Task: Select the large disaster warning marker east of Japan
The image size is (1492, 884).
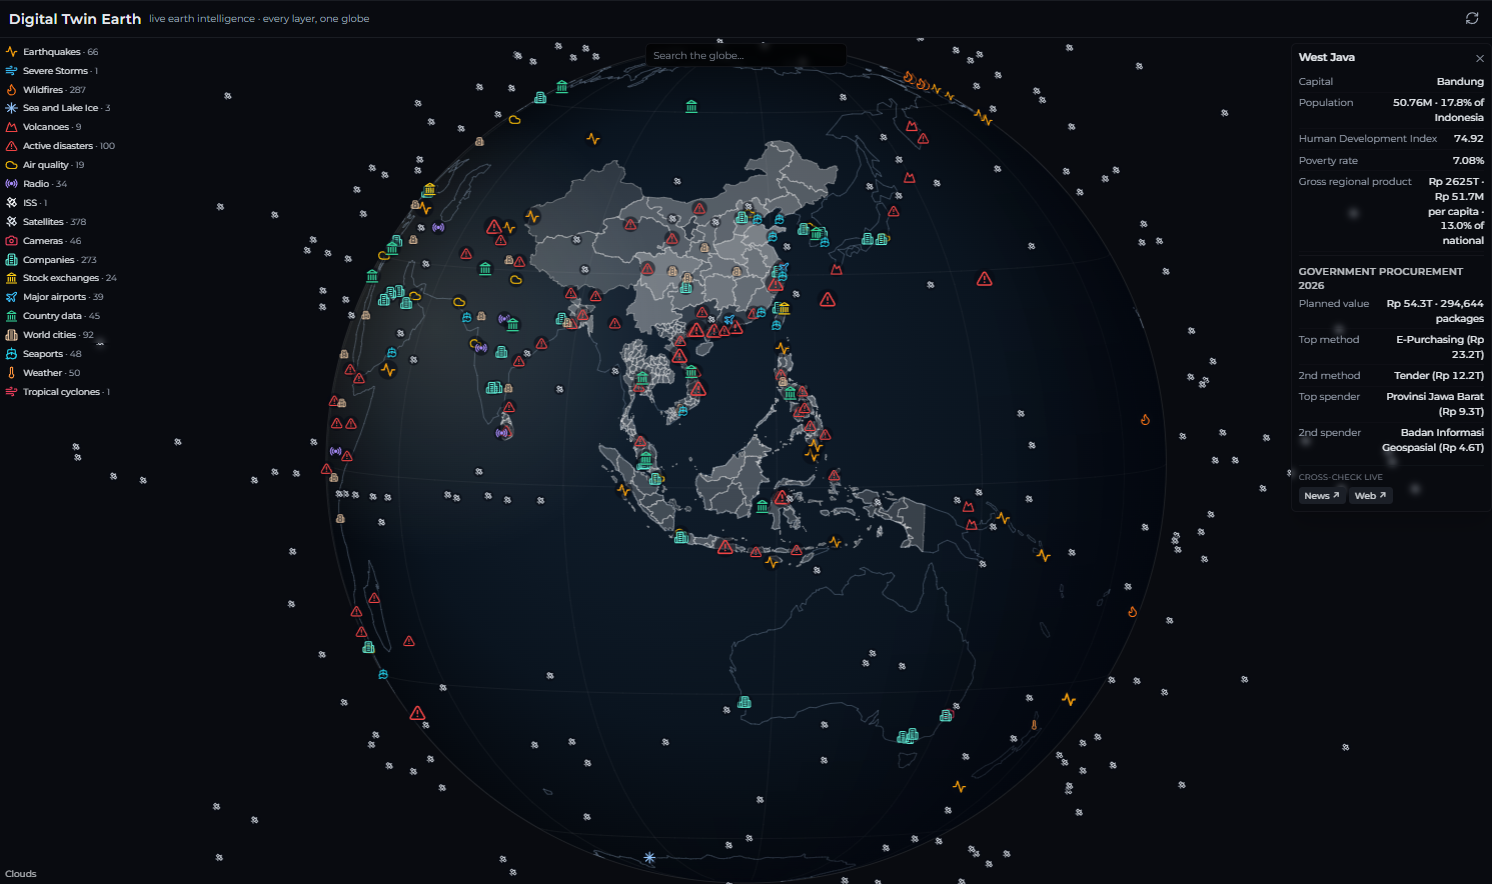Action: click(x=984, y=279)
